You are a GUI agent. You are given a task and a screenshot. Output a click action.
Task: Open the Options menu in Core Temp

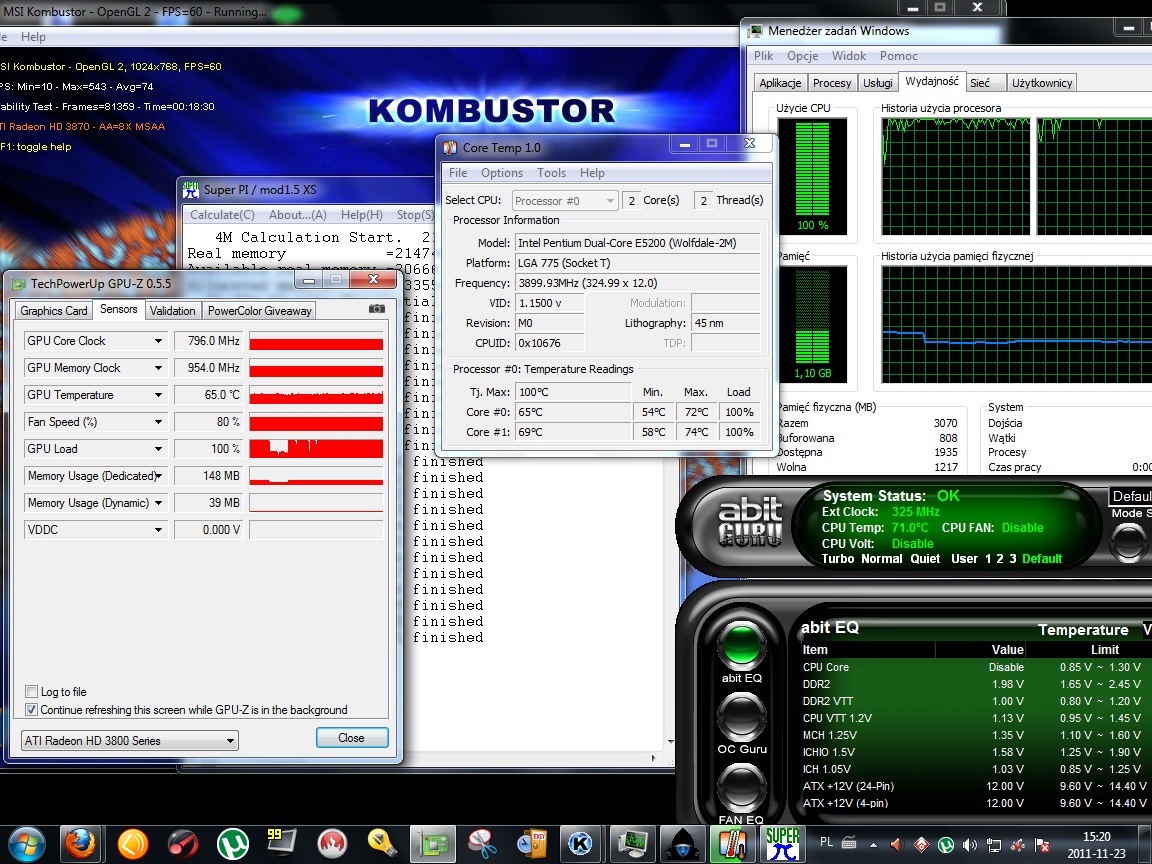pyautogui.click(x=502, y=173)
